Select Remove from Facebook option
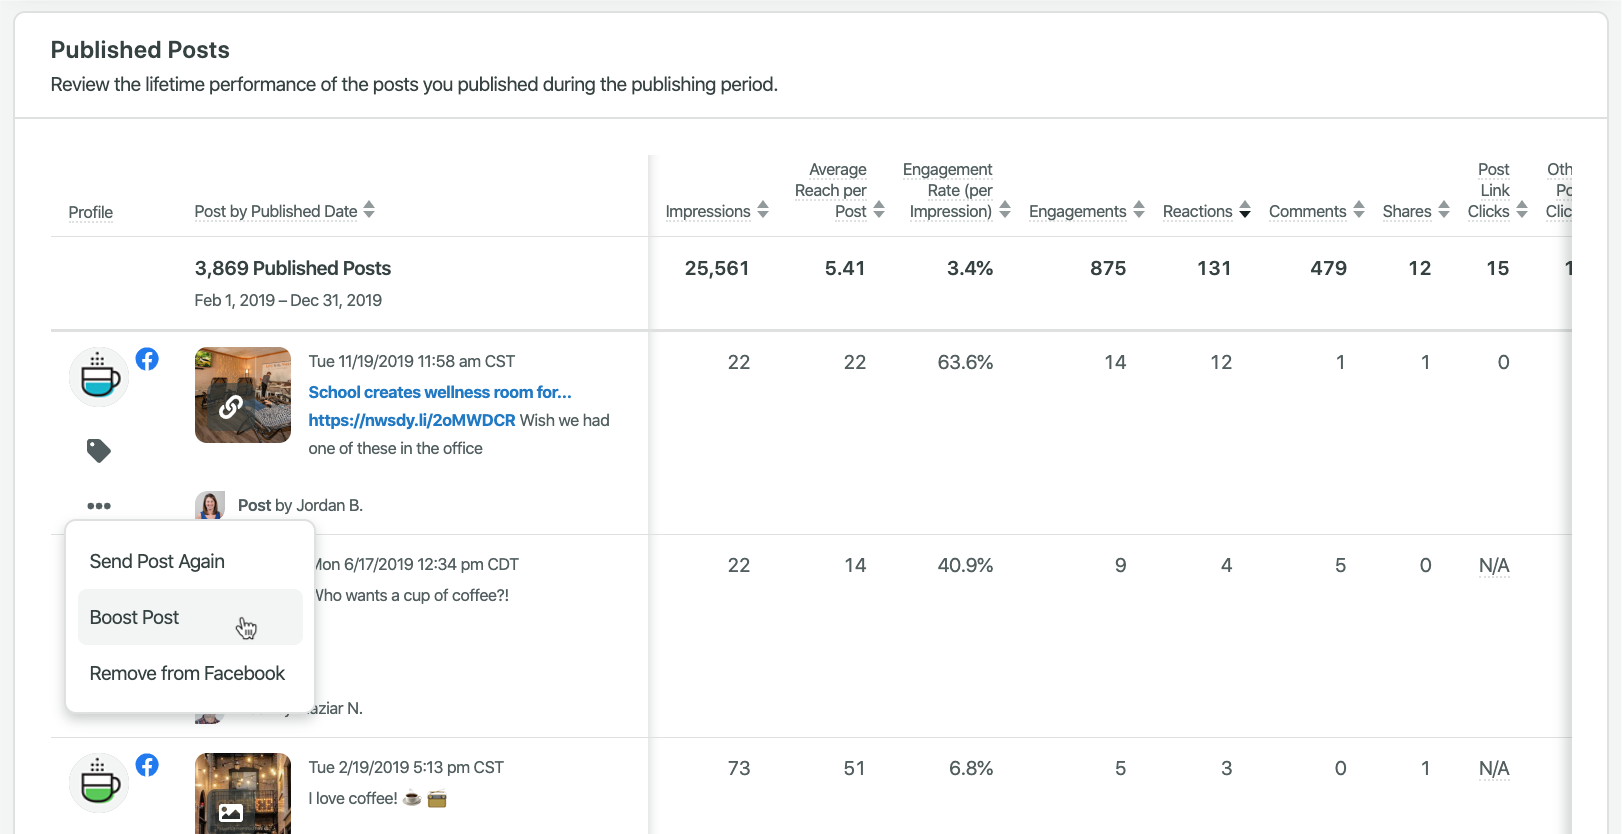 (x=187, y=674)
